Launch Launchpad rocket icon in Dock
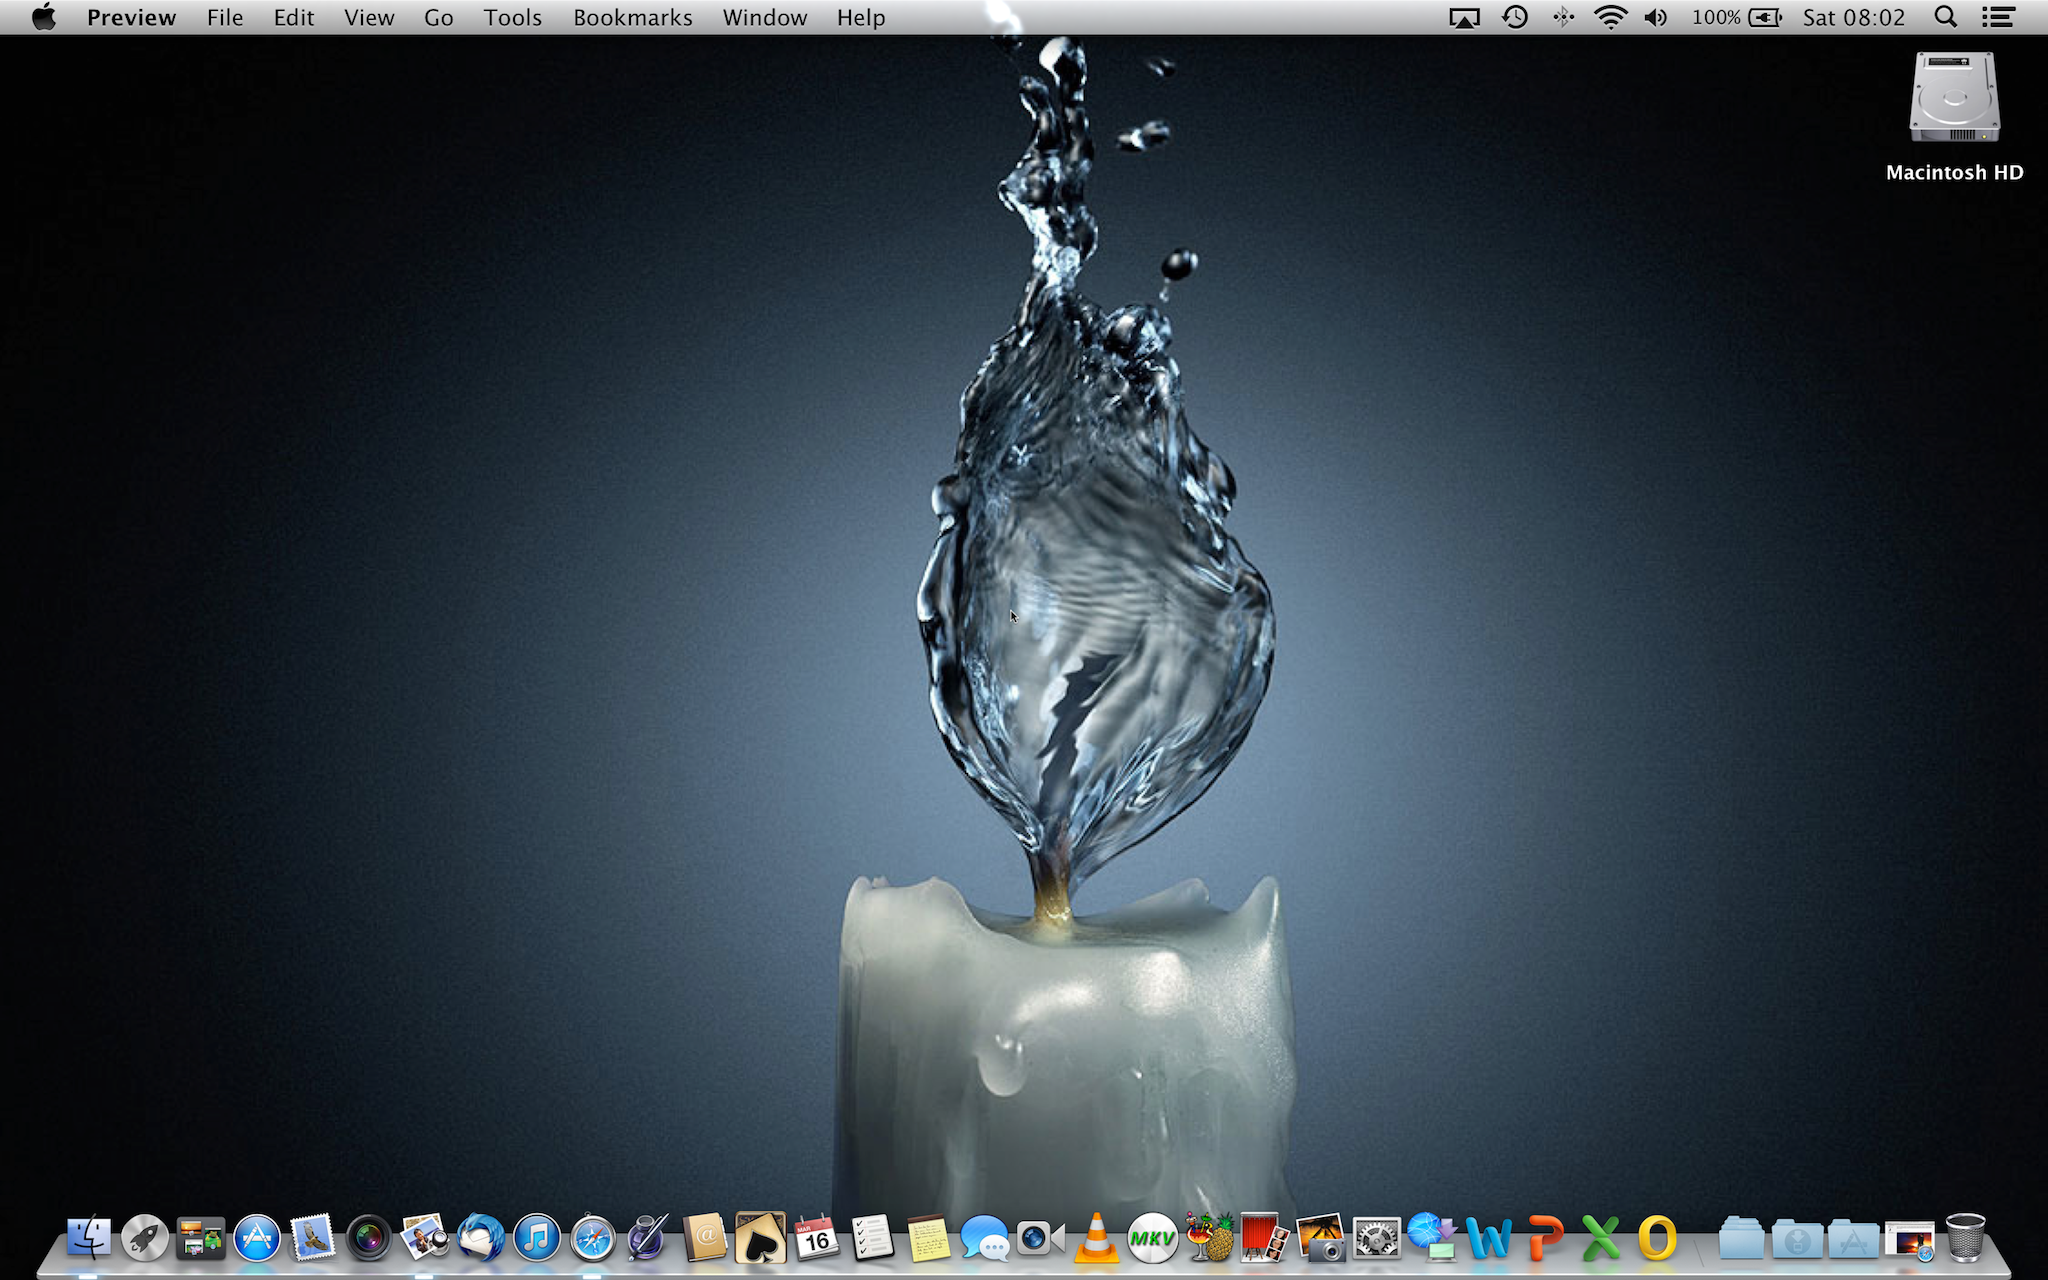 tap(145, 1238)
